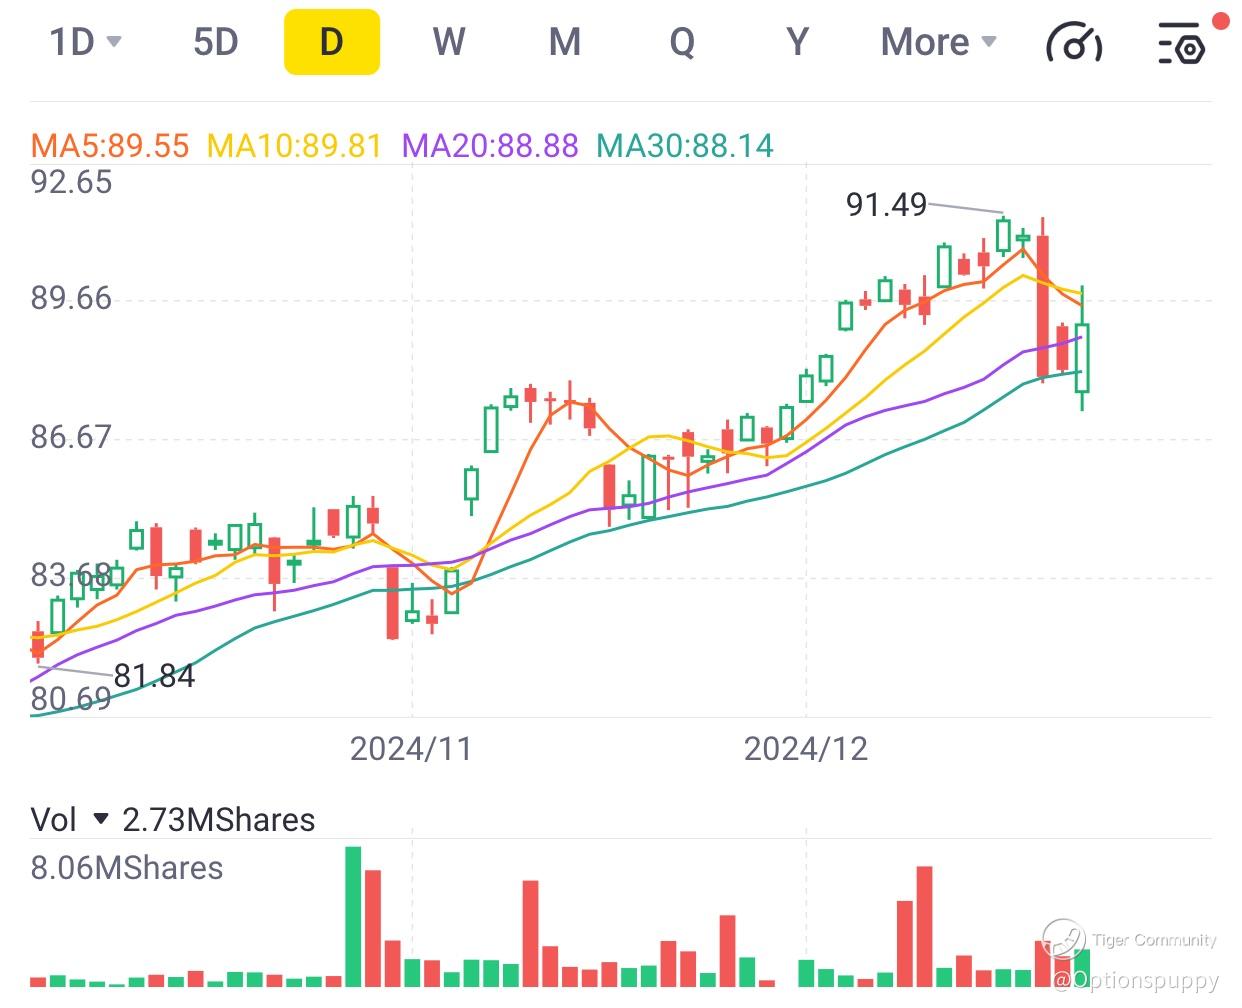Click the 2024/11 date axis label

point(410,749)
